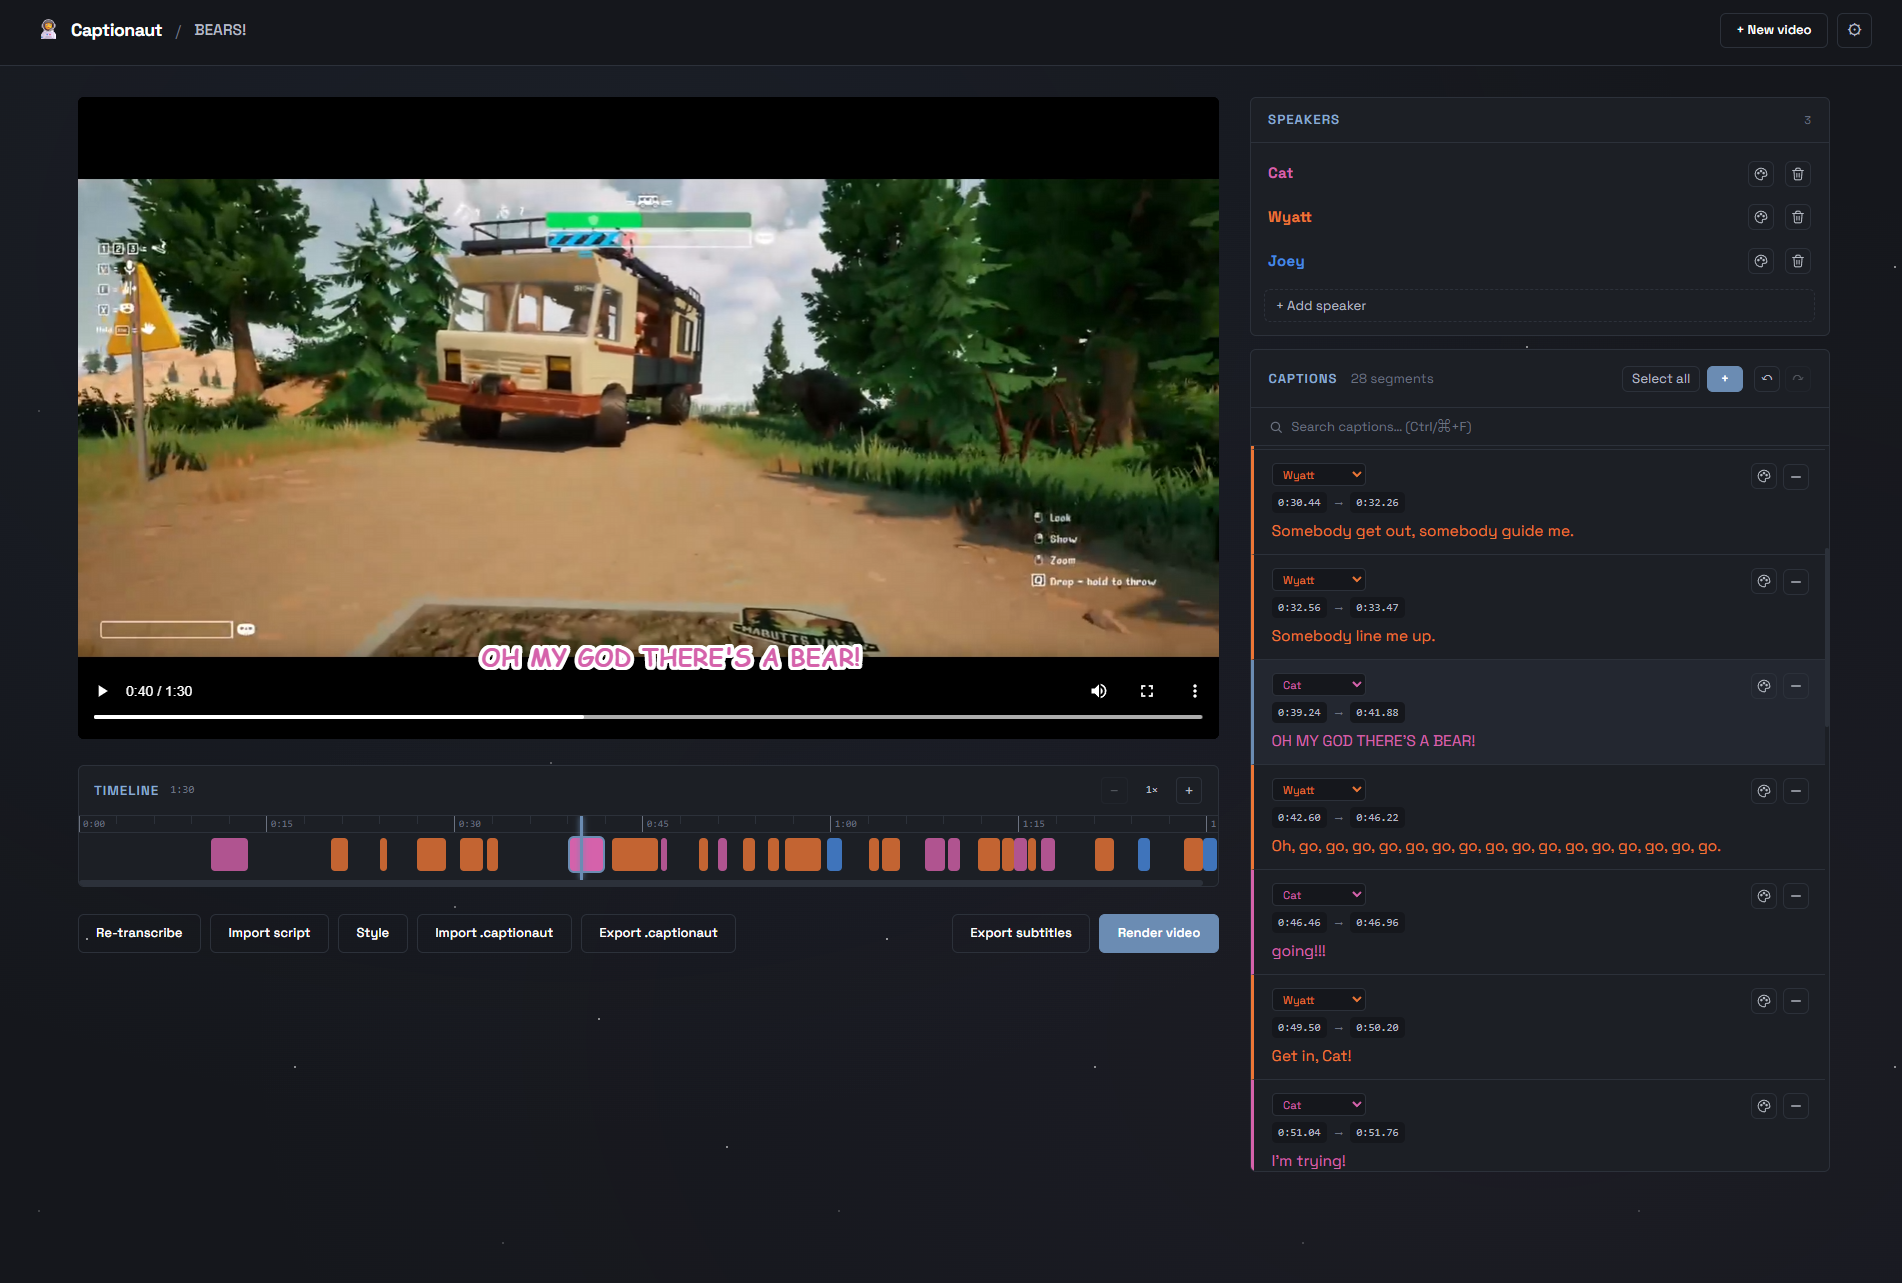The width and height of the screenshot is (1902, 1283).
Task: Open the settings gear in header
Action: [1854, 30]
